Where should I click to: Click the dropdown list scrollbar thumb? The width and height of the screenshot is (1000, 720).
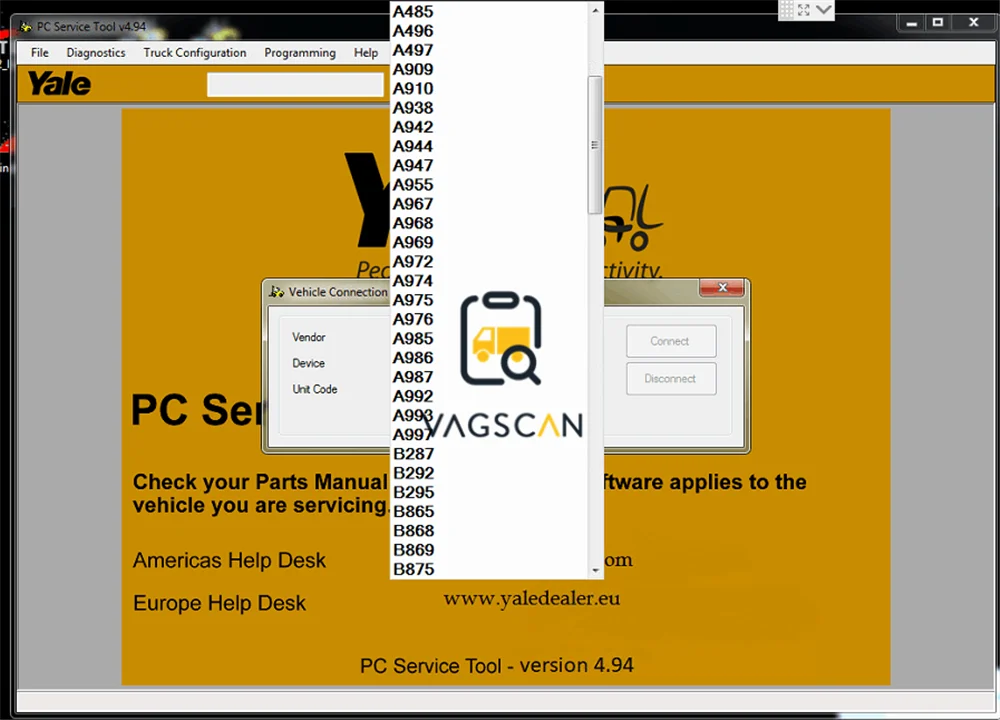pos(595,145)
